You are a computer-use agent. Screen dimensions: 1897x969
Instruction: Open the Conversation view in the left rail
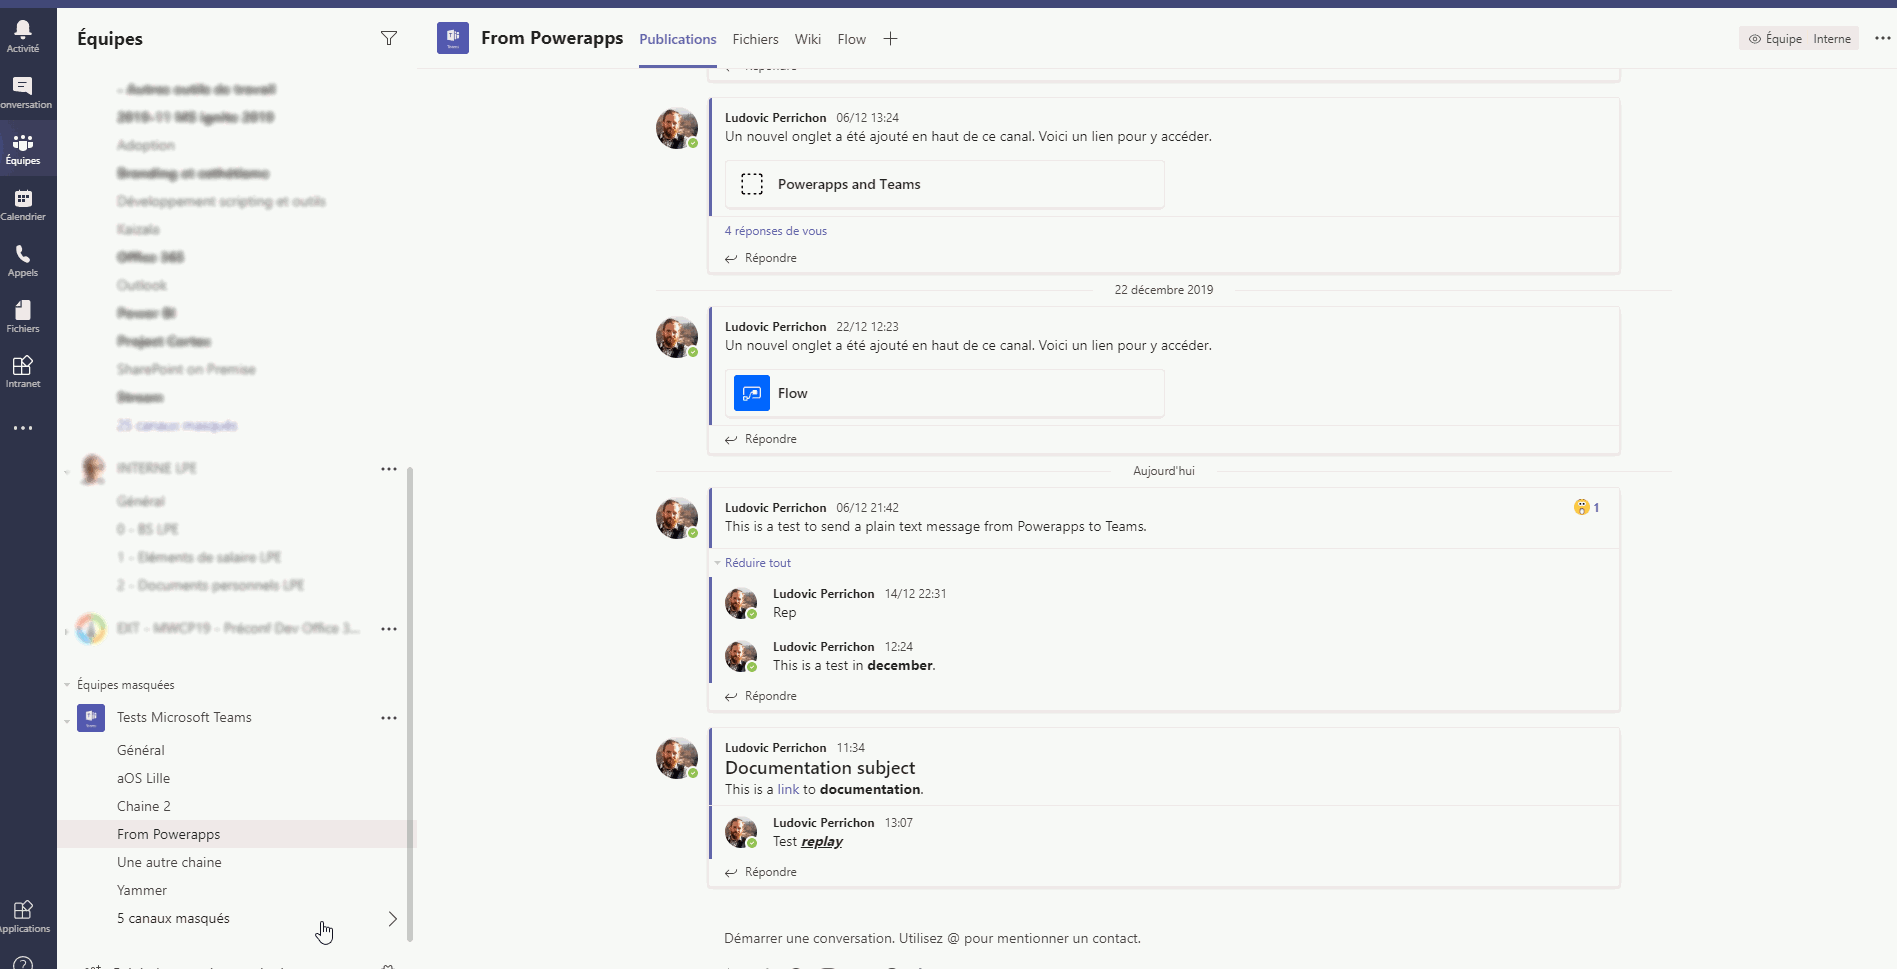tap(23, 92)
